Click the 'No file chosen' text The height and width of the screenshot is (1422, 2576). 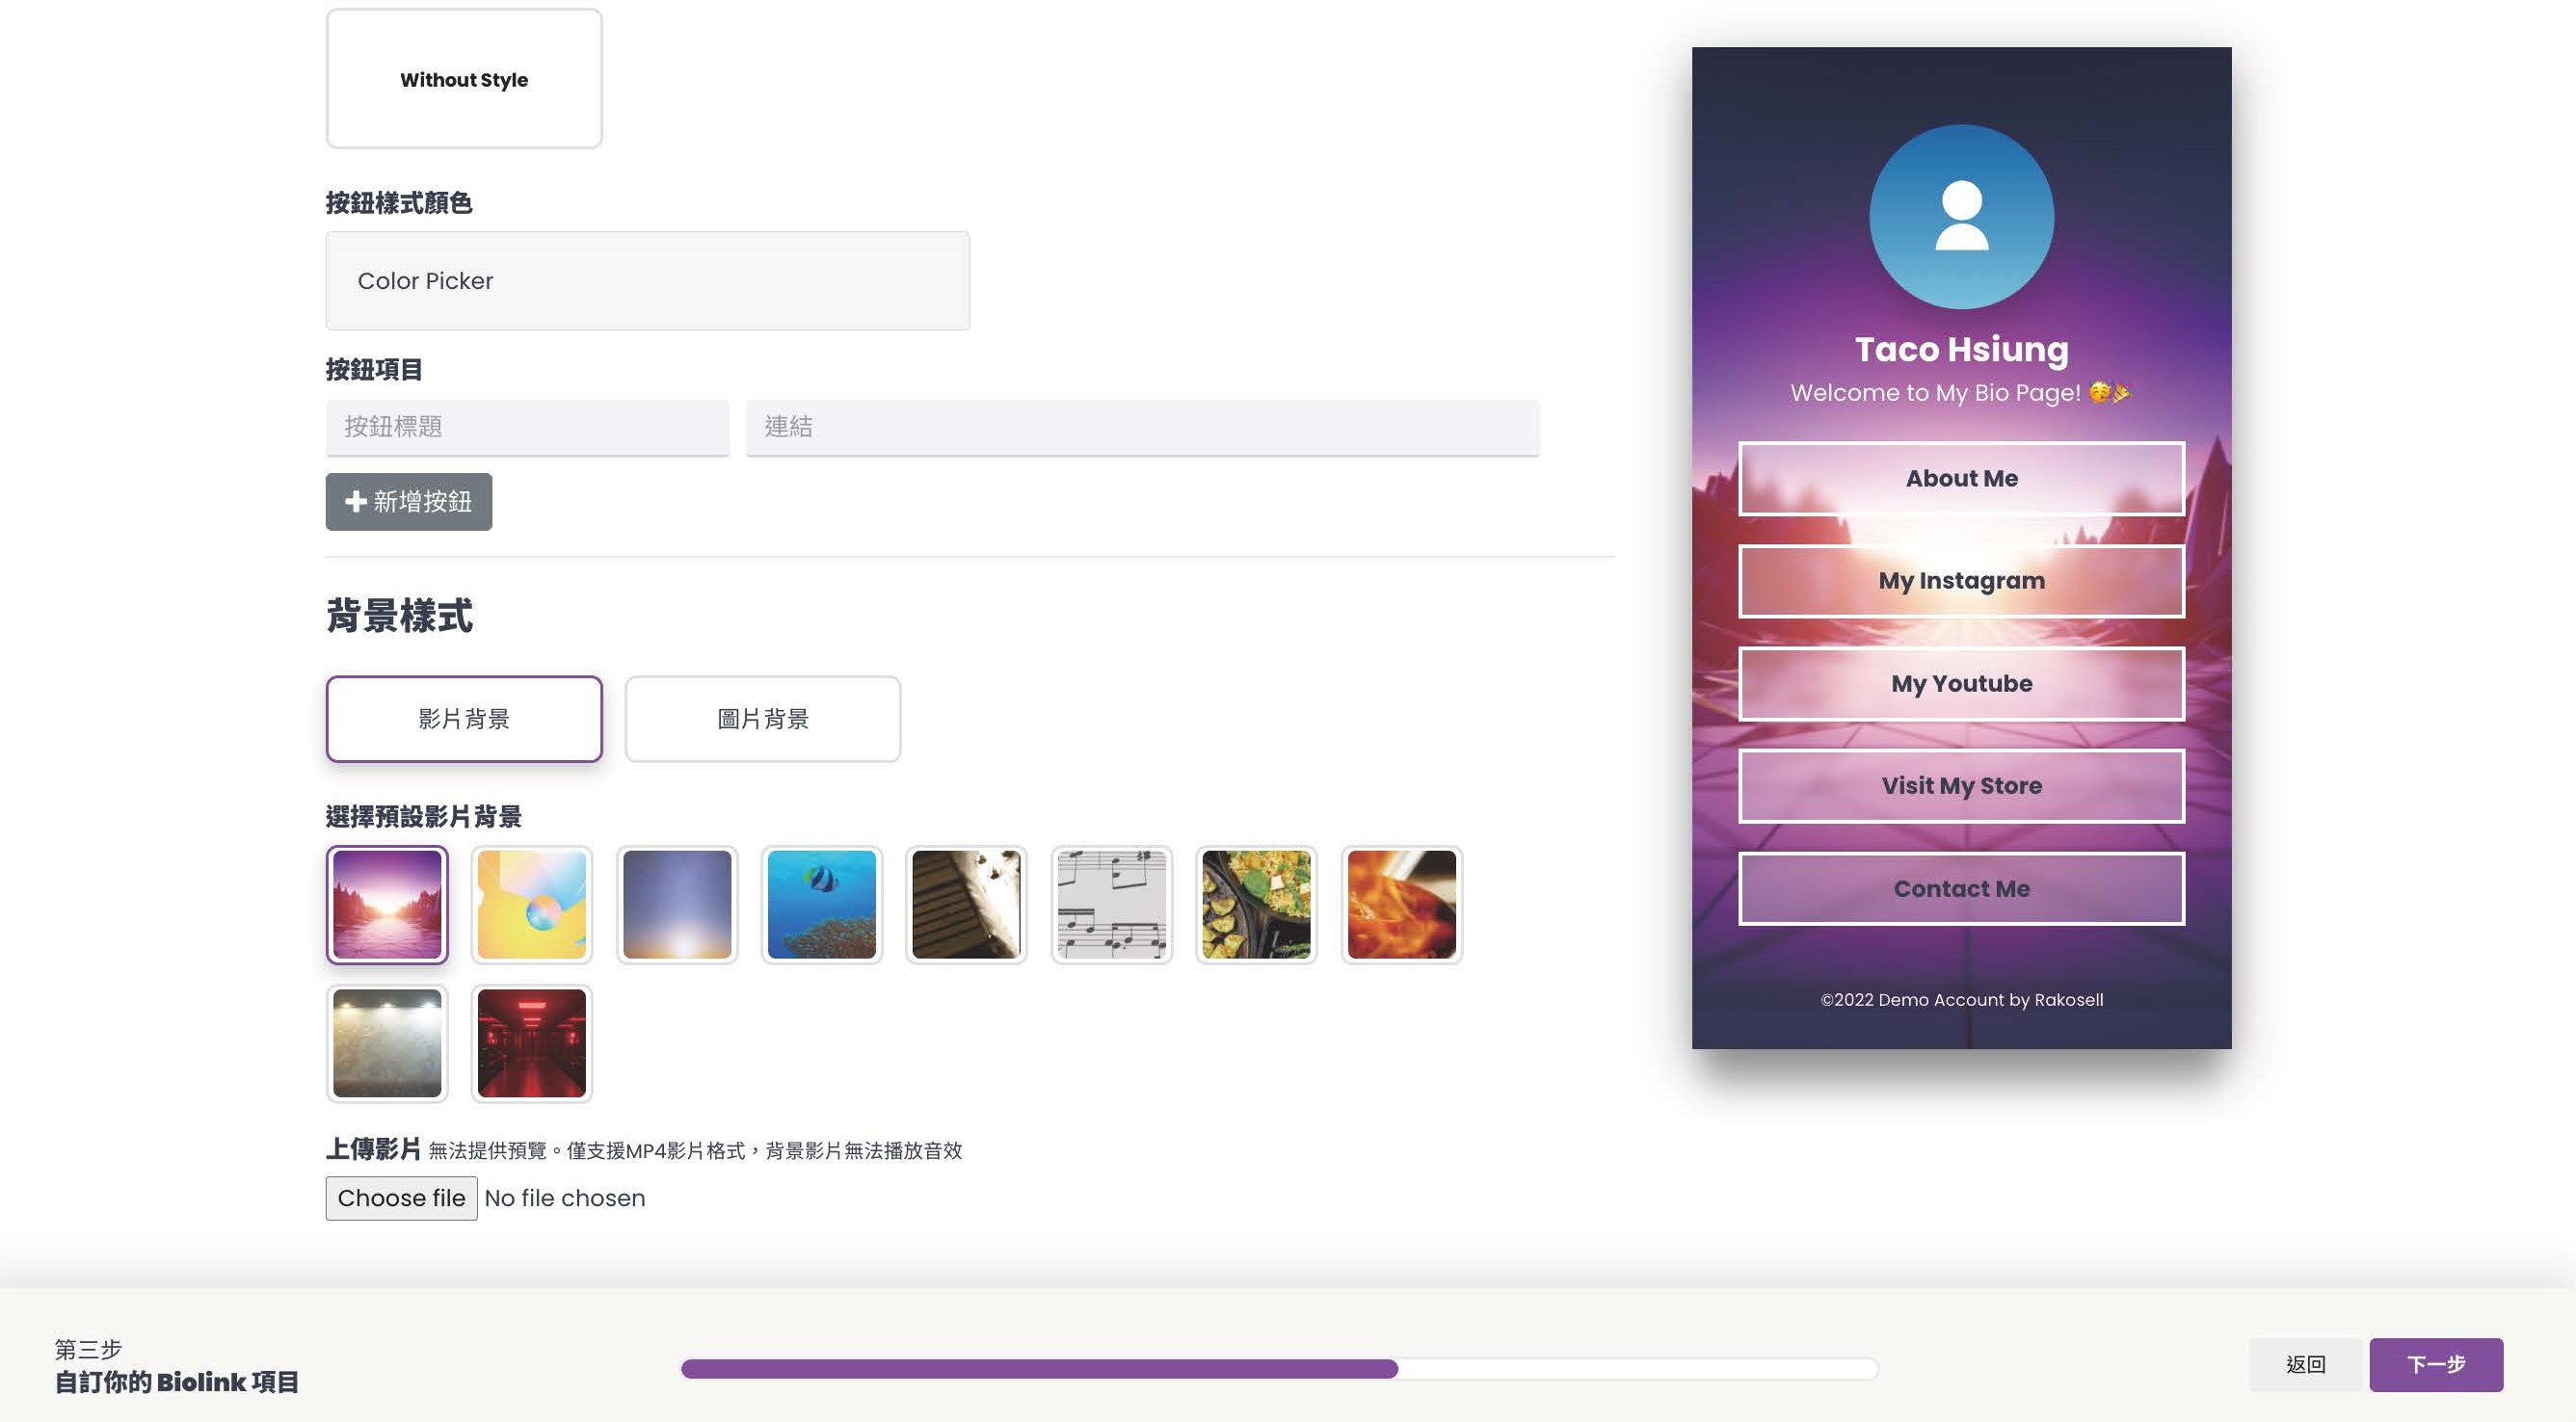565,1198
